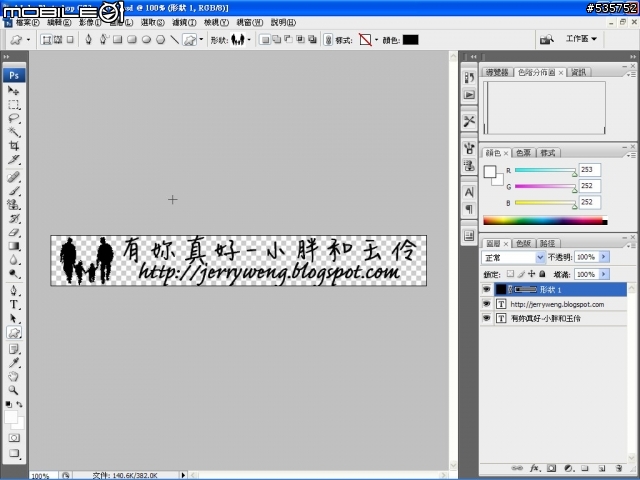Image resolution: width=640 pixels, height=480 pixels.
Task: Open the 工作區 workspace dropdown
Action: point(581,39)
